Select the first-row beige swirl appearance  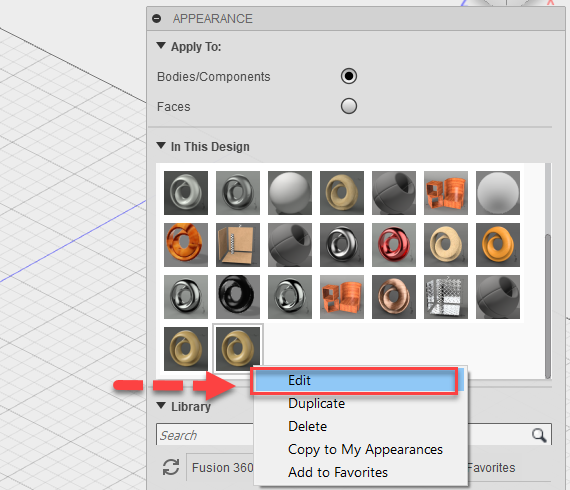342,193
